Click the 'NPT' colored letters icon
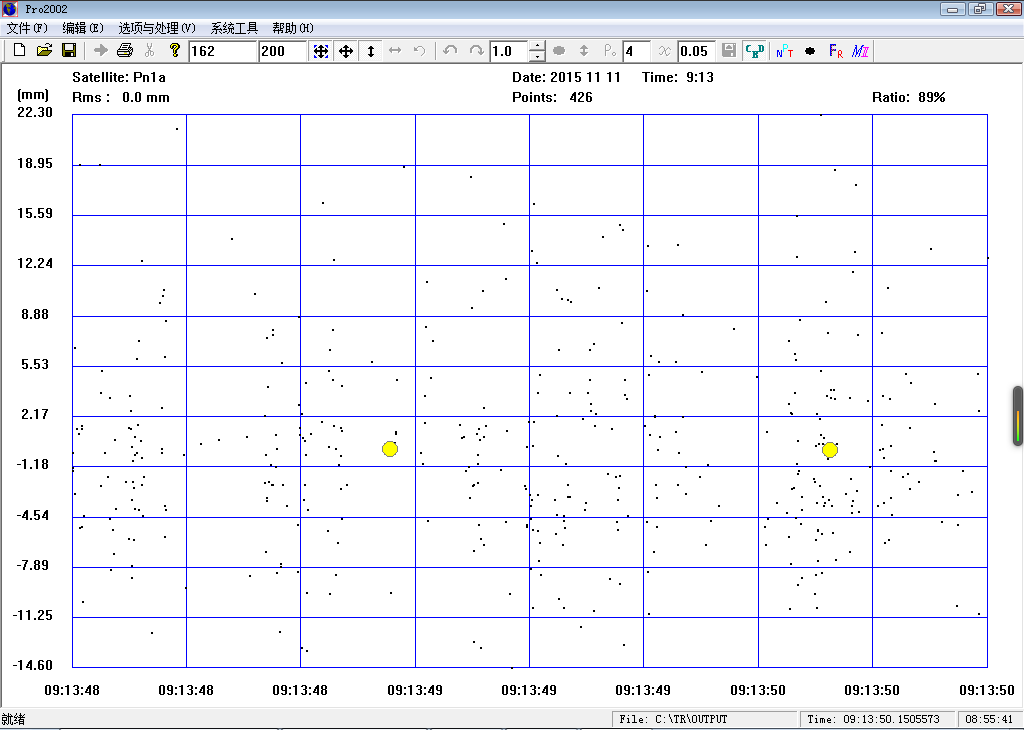The height and width of the screenshot is (730, 1024). (x=785, y=51)
